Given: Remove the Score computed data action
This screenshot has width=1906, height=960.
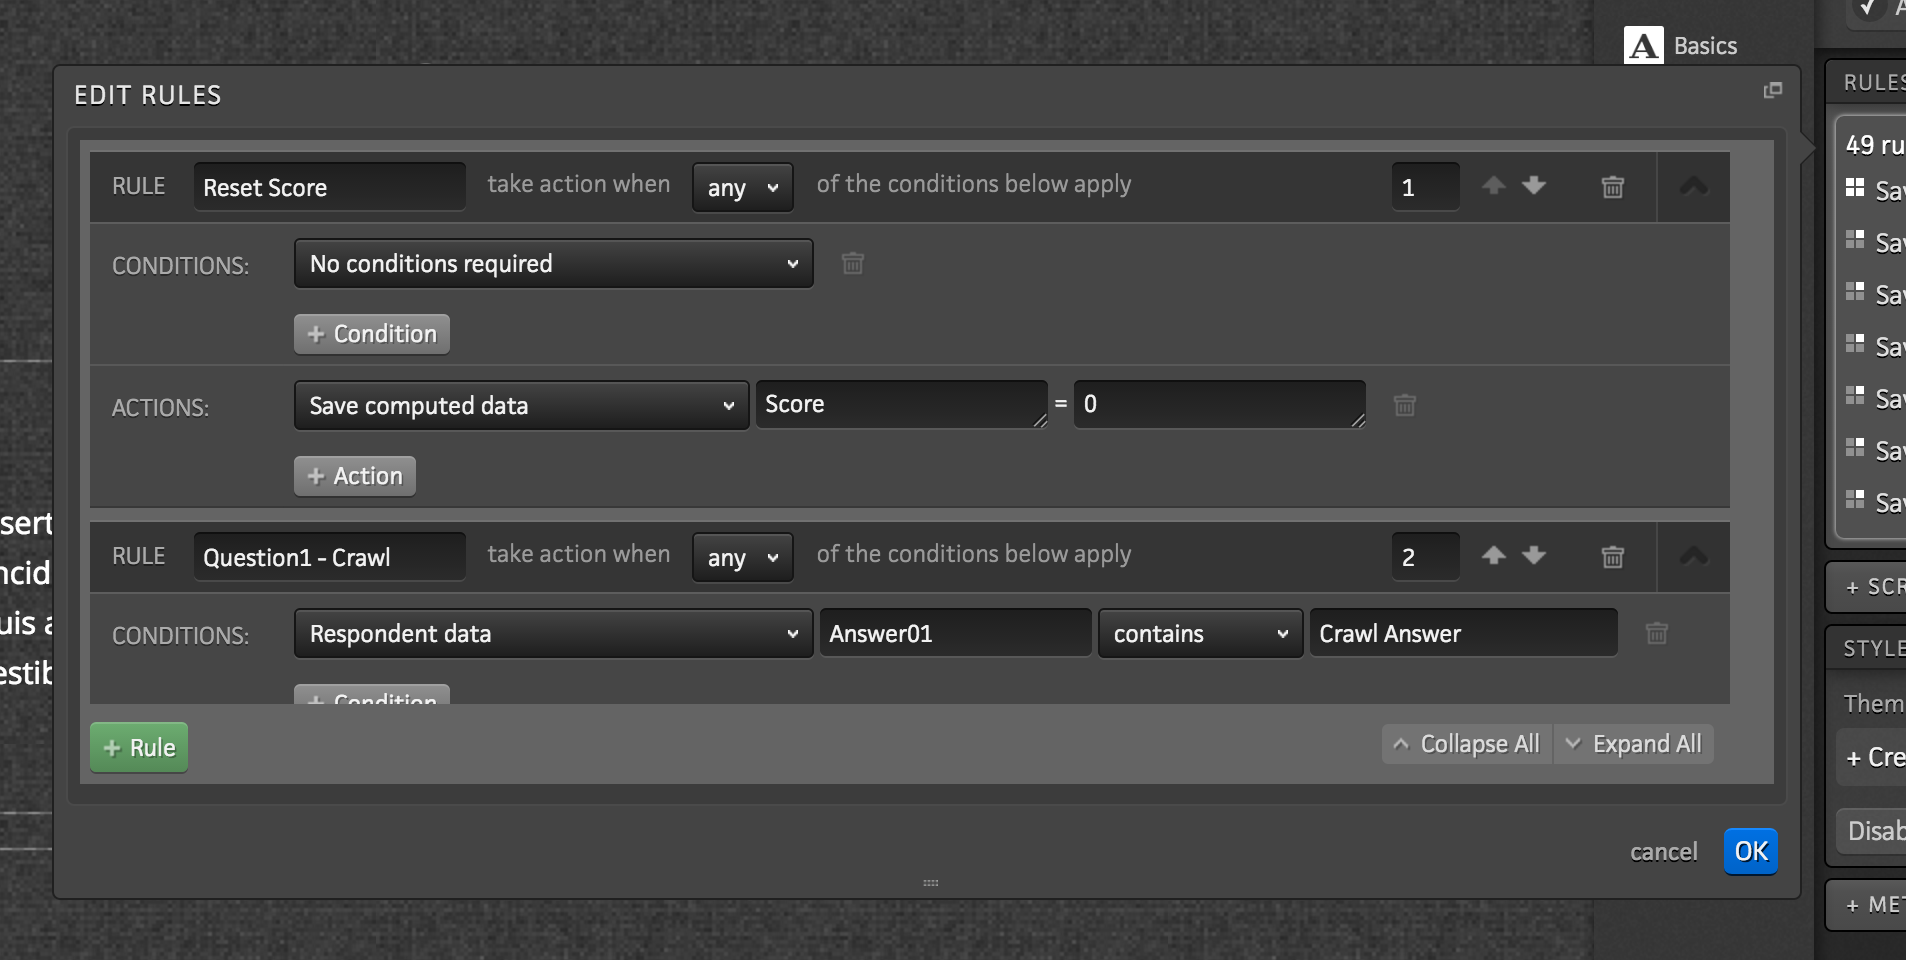Looking at the screenshot, I should 1404,405.
